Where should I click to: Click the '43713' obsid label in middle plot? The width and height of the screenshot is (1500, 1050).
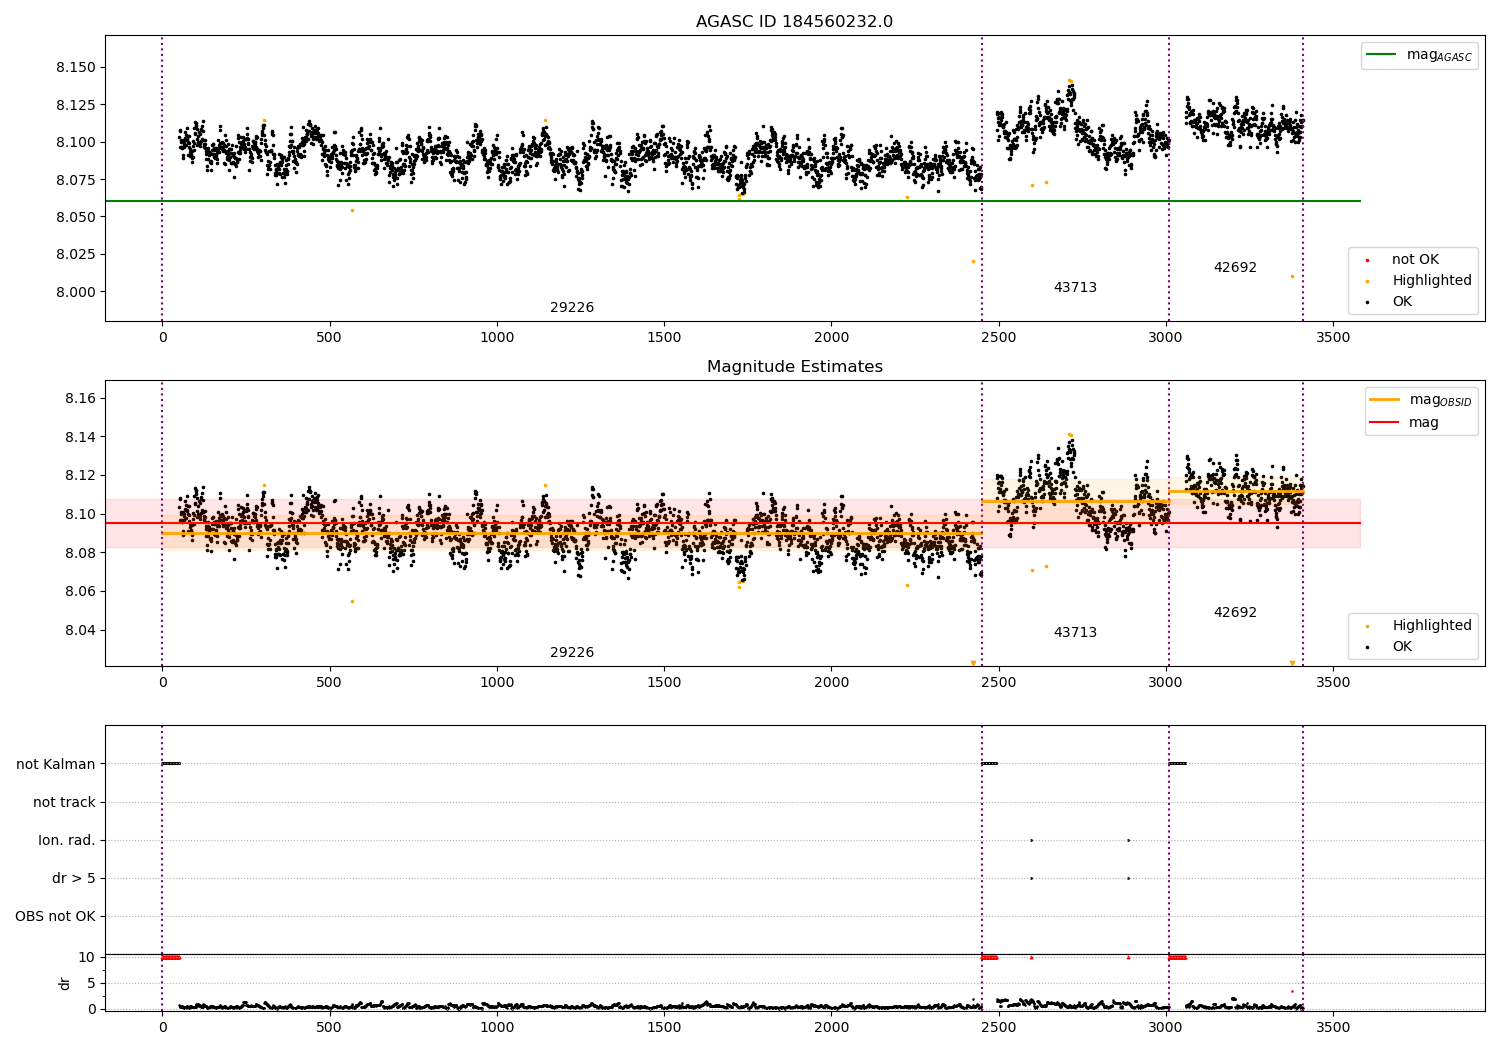[1075, 633]
